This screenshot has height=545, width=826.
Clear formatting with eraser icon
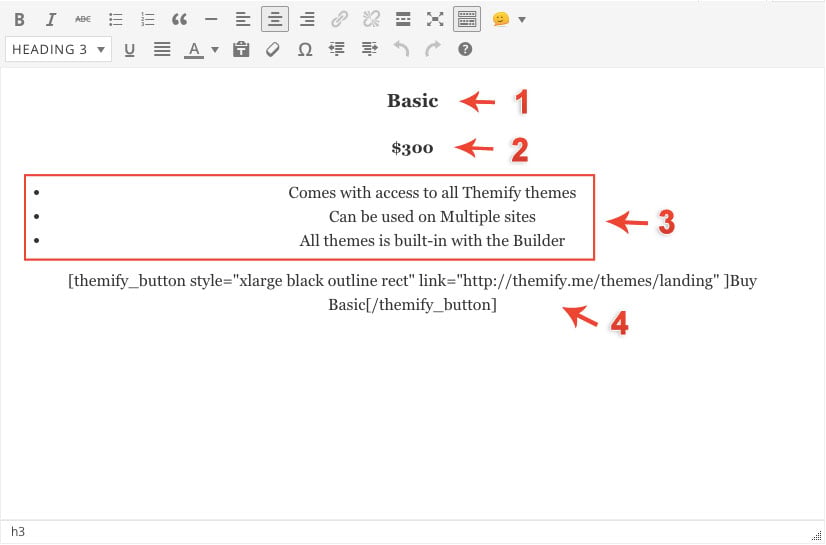point(272,49)
